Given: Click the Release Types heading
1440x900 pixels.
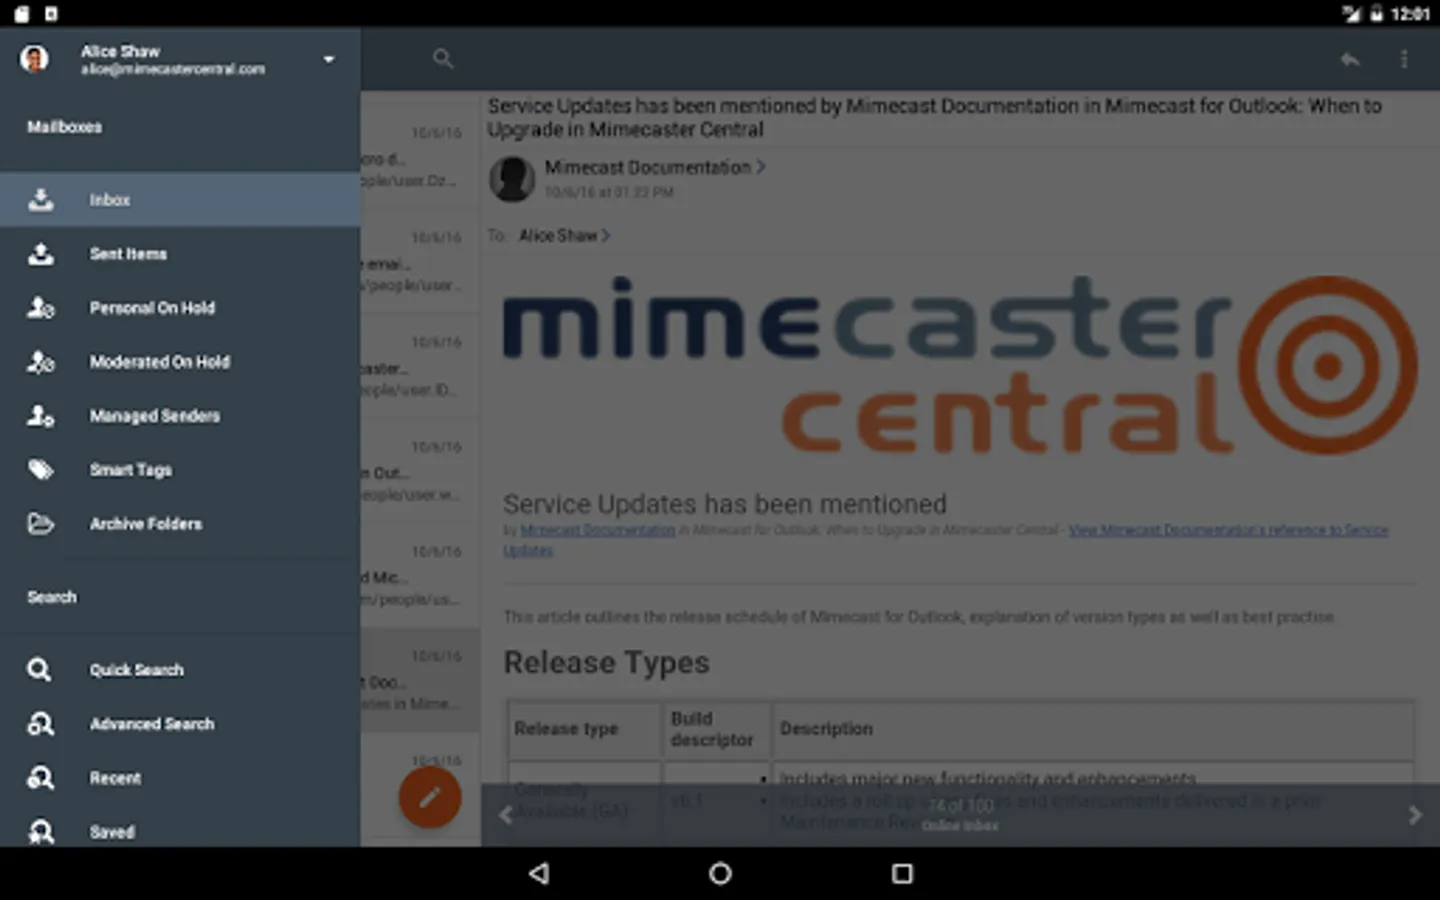Looking at the screenshot, I should 606,662.
